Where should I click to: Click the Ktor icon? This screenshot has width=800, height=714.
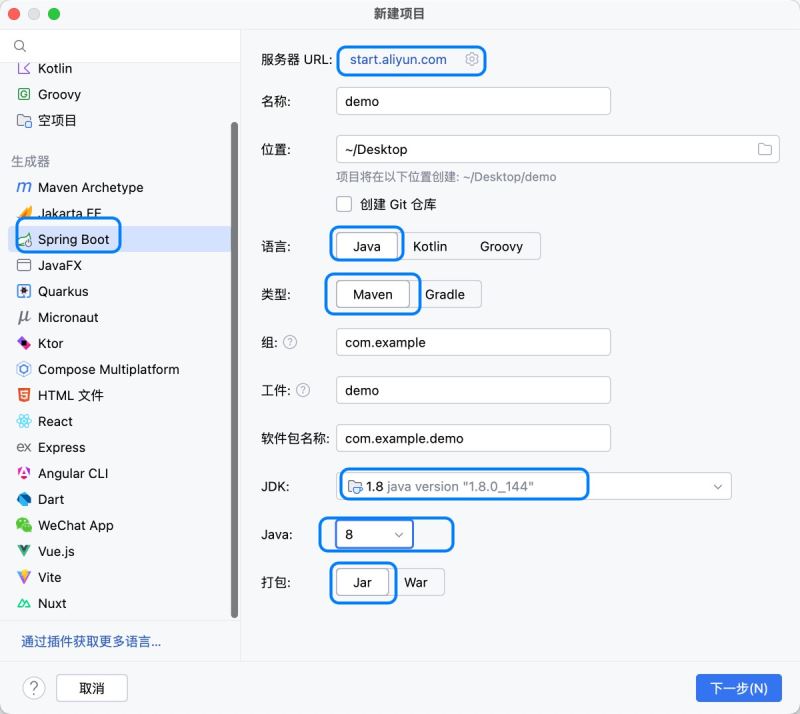[x=24, y=343]
